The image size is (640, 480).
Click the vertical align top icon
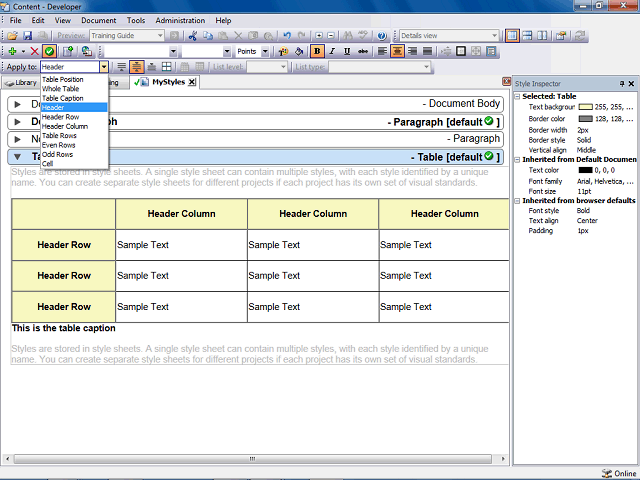click(121, 67)
